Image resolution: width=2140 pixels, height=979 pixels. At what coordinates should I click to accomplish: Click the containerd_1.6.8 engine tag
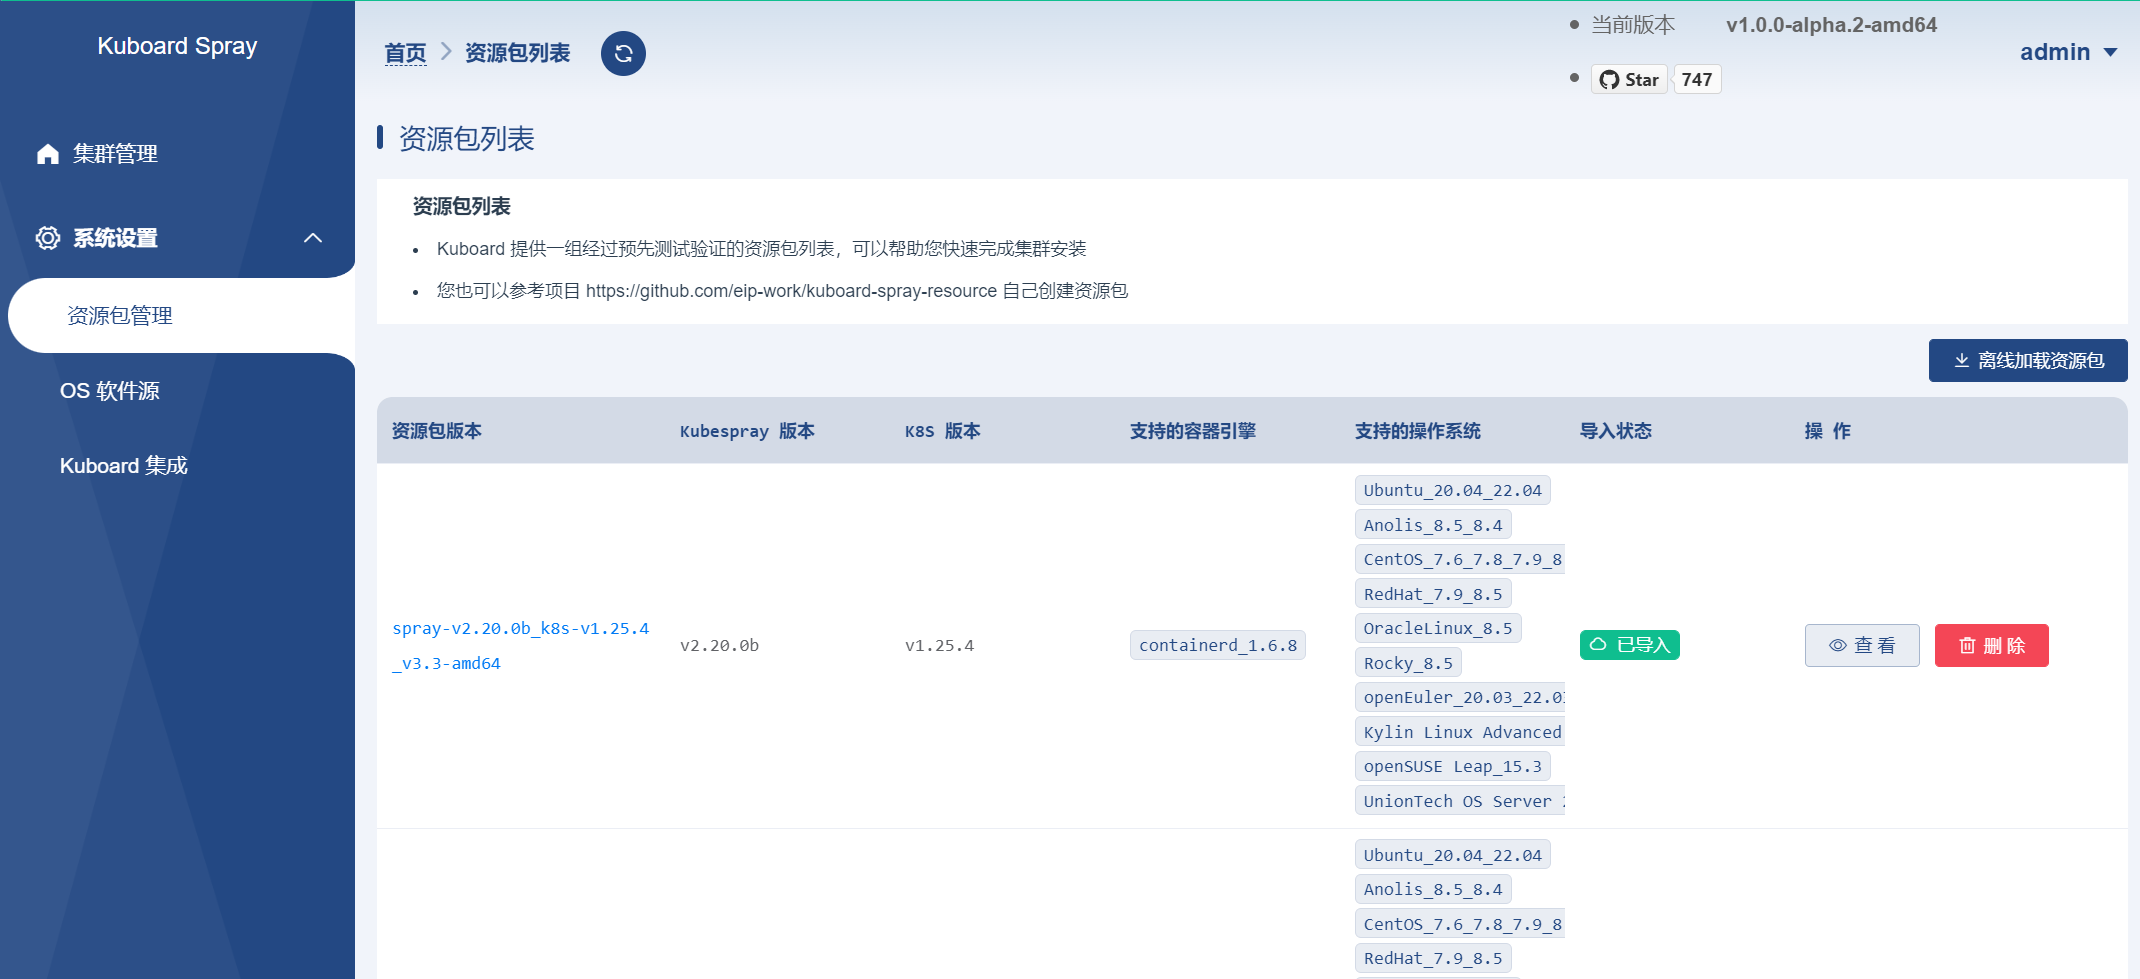click(x=1217, y=646)
